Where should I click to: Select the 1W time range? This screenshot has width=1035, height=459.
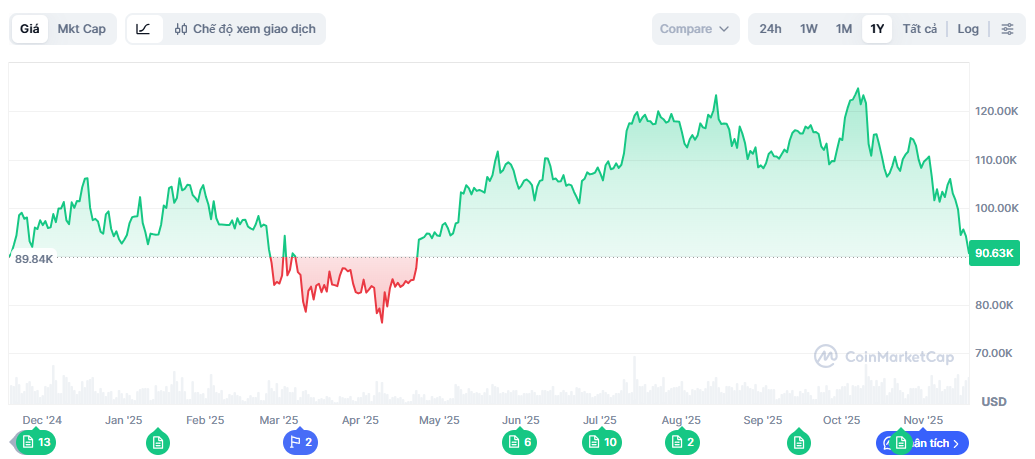pos(809,29)
